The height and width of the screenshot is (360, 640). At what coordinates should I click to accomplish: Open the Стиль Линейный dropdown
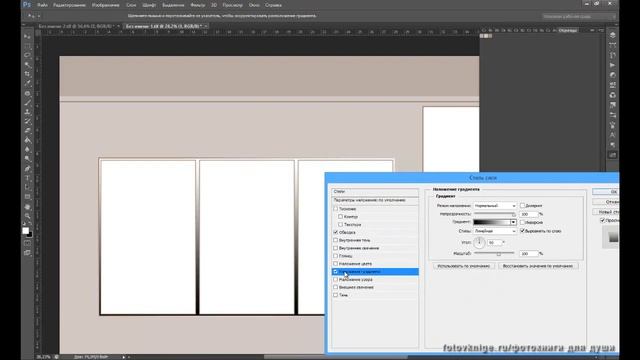tap(495, 231)
